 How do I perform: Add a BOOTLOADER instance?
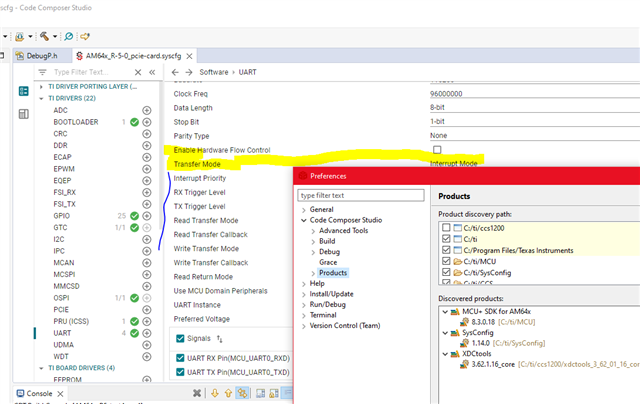coord(147,122)
